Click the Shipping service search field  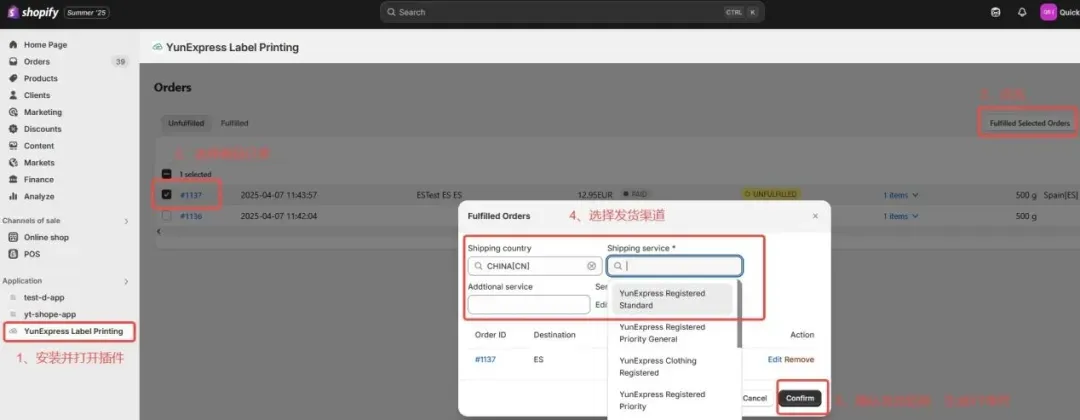pyautogui.click(x=675, y=266)
